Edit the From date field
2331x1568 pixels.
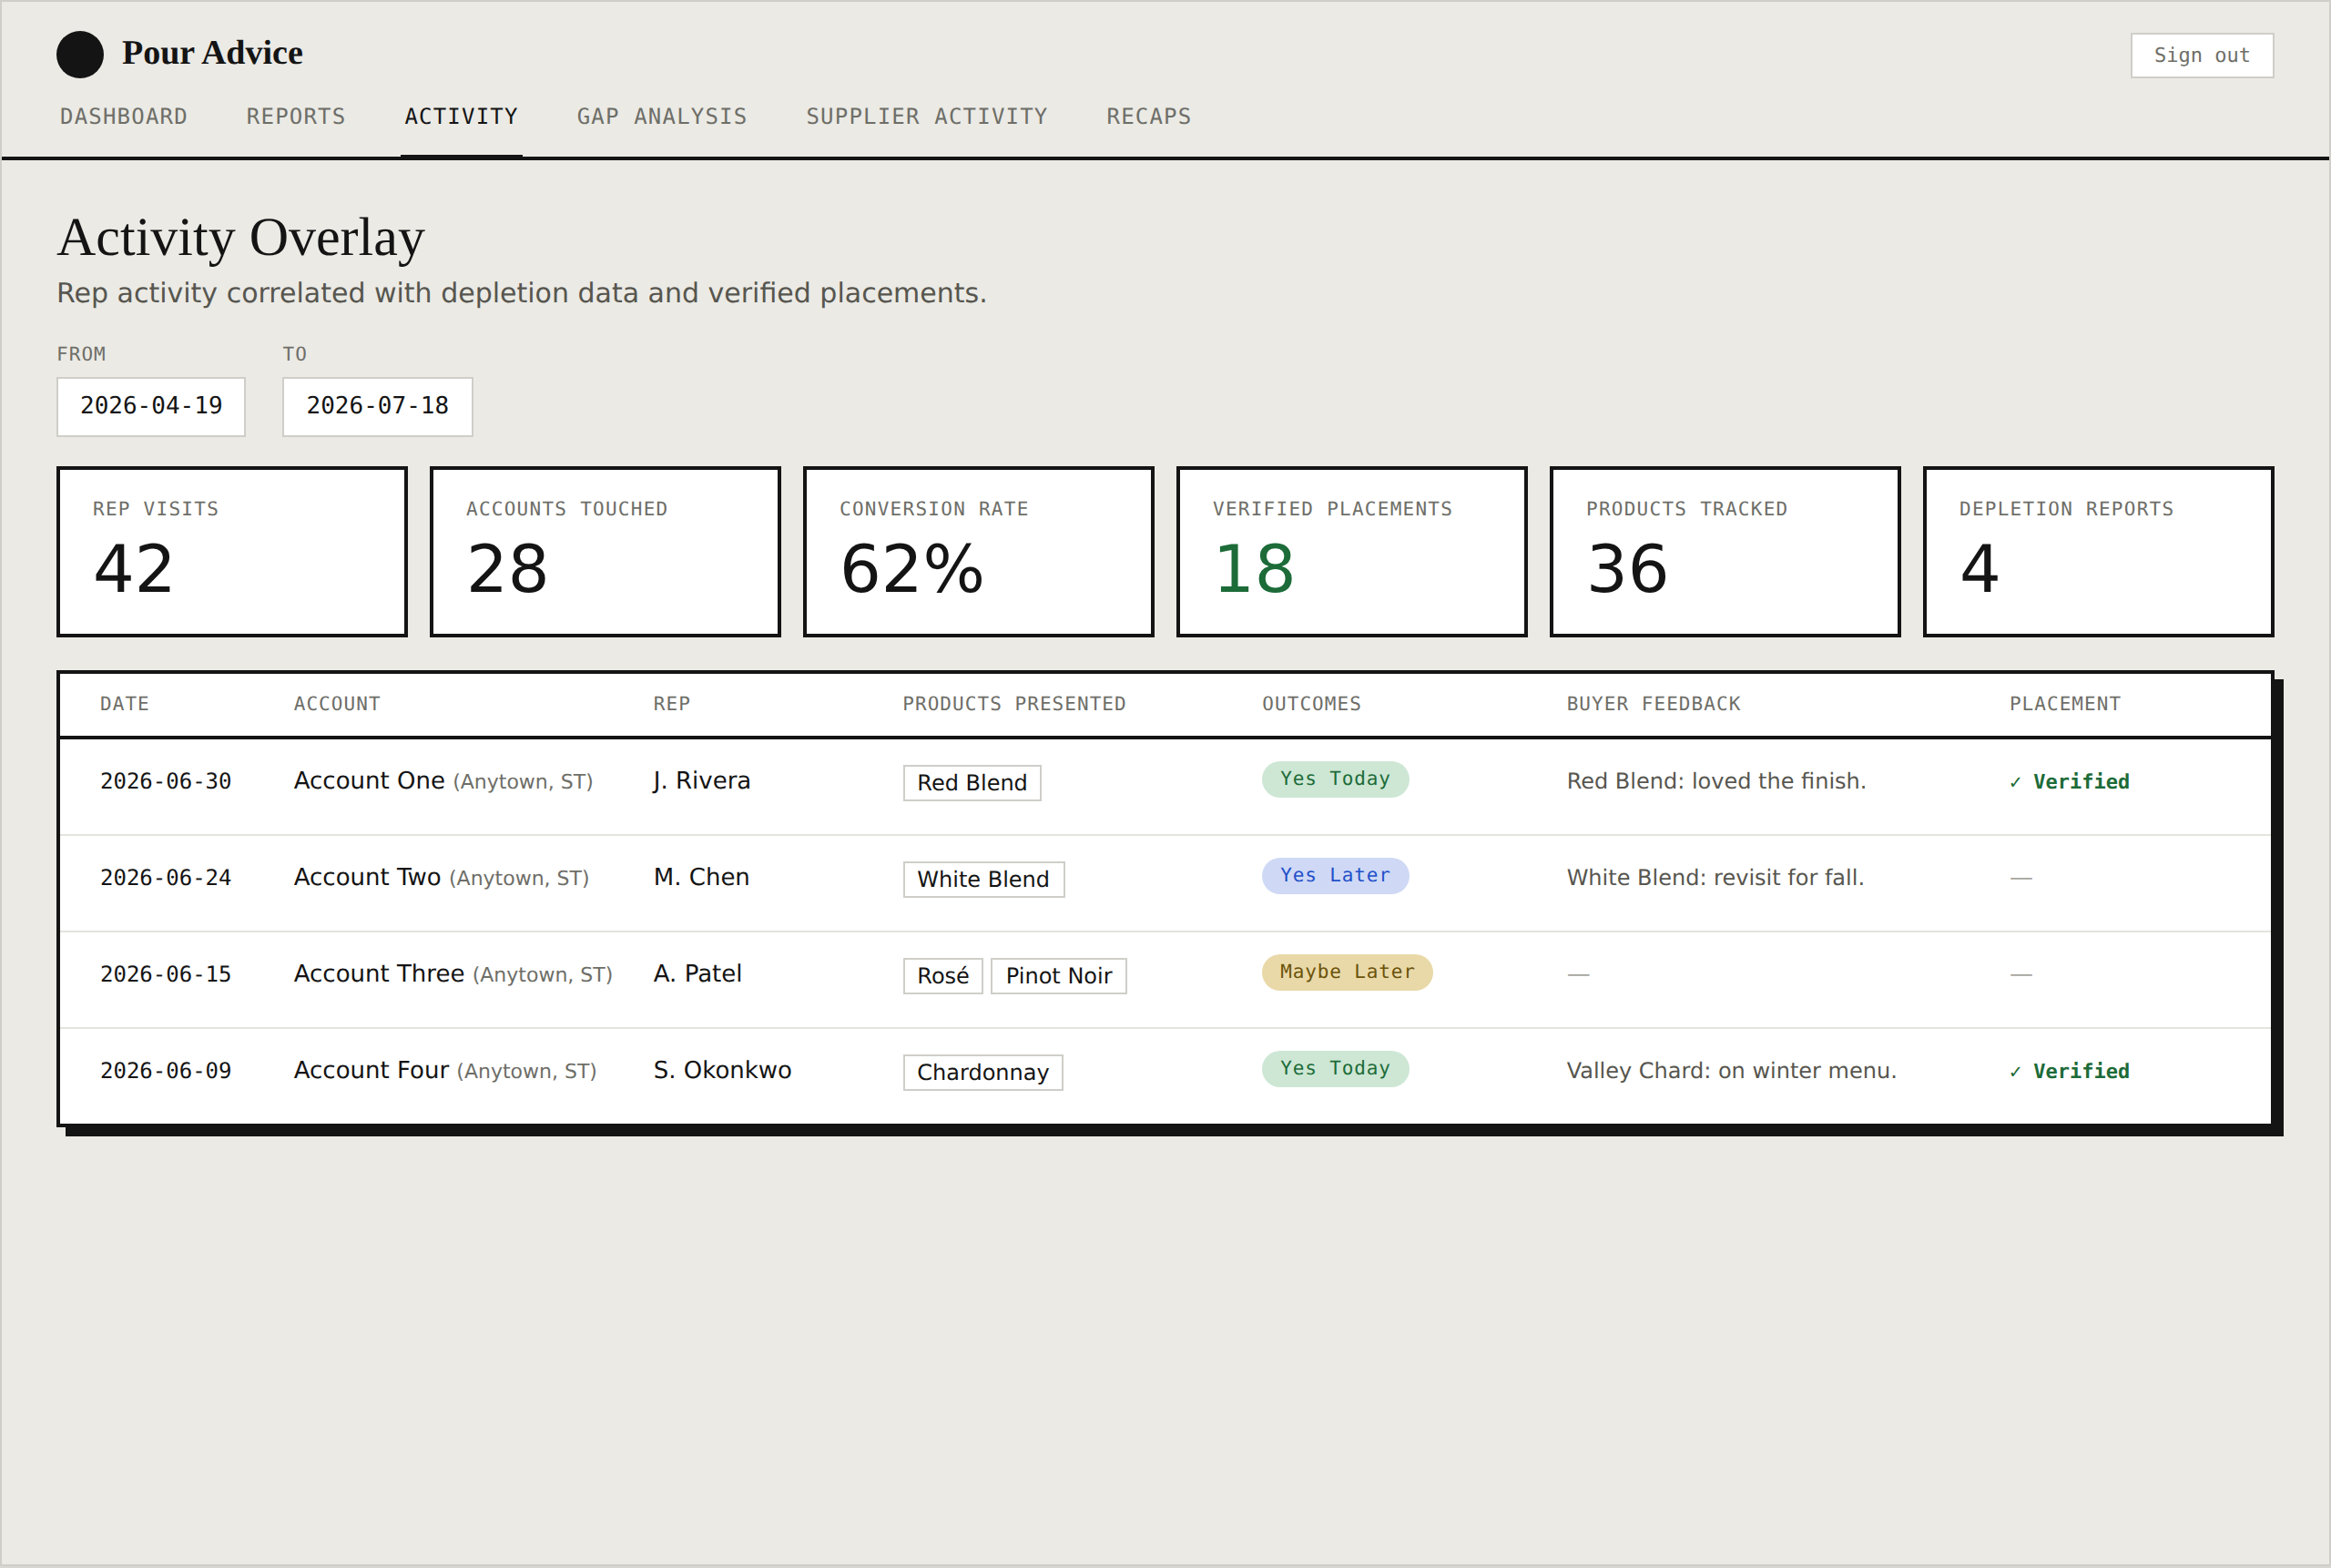tap(151, 406)
